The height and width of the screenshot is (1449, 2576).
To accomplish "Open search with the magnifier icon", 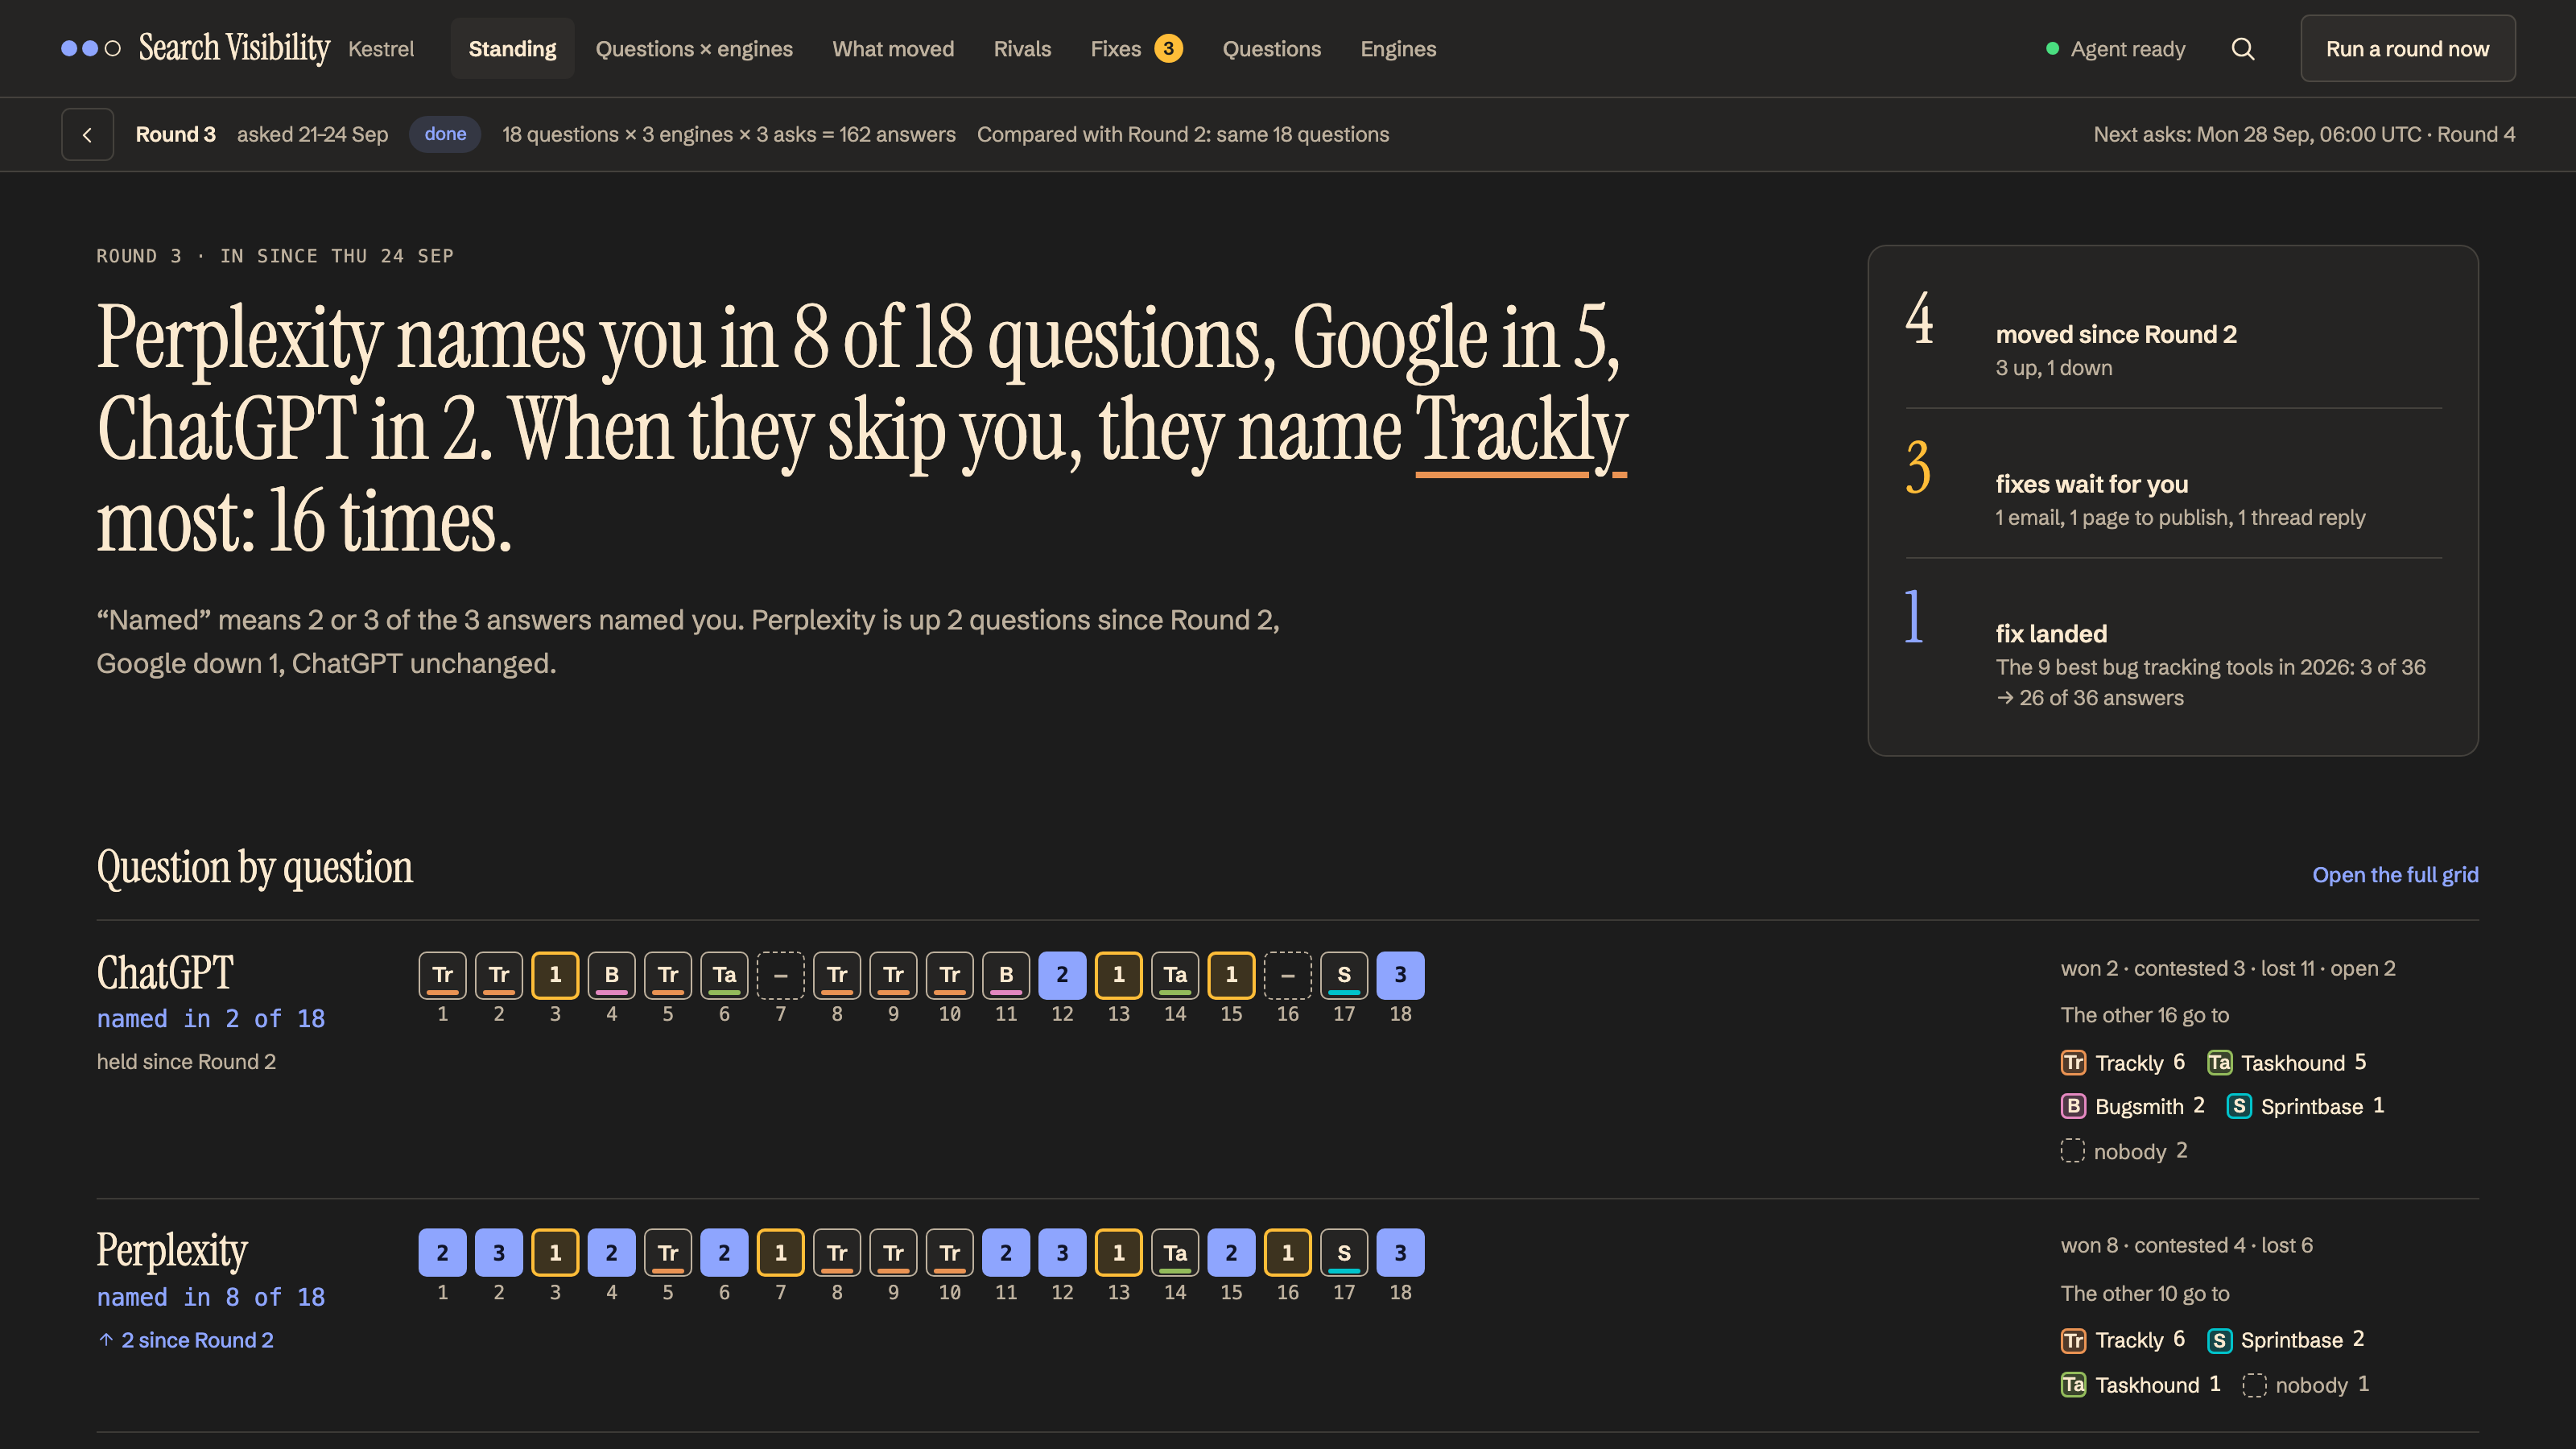I will pos(2243,49).
